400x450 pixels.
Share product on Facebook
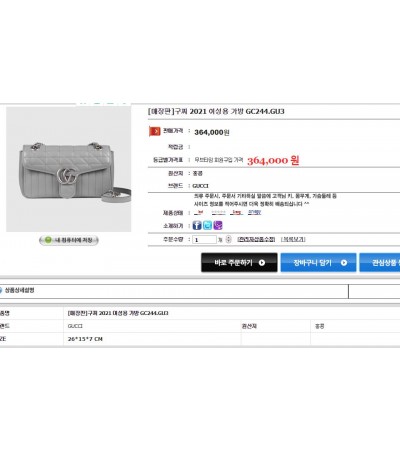tap(197, 226)
